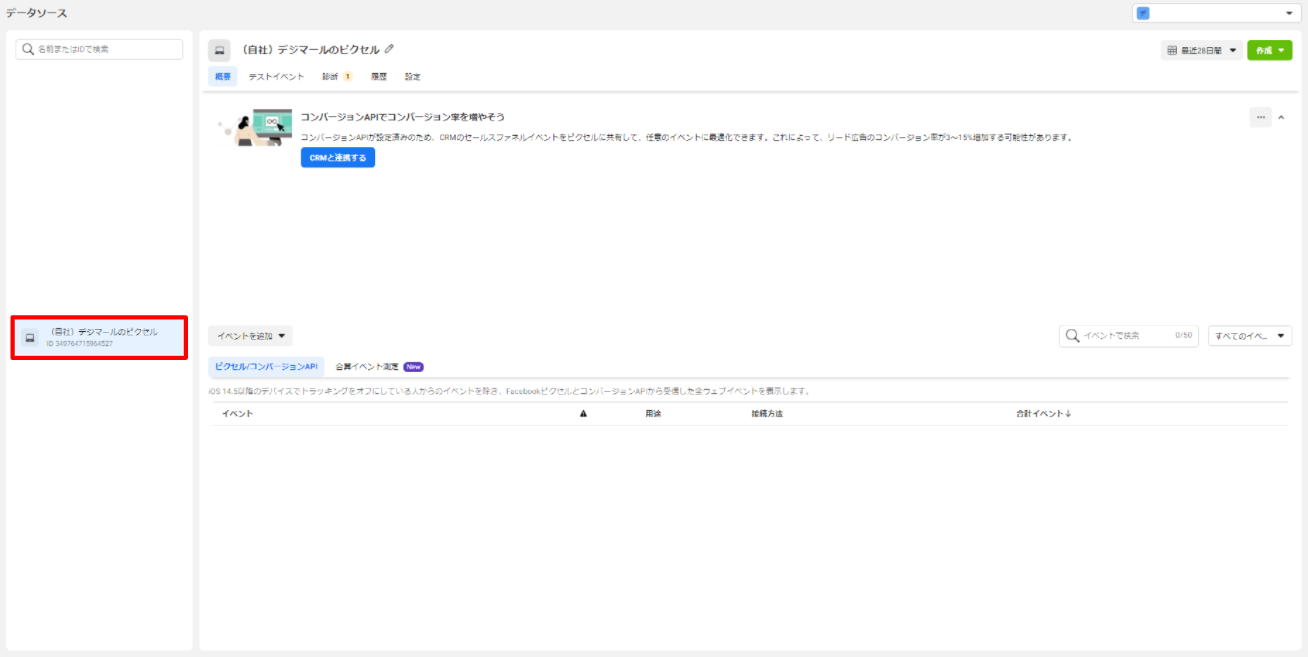Click the CRMと連携する button
The height and width of the screenshot is (657, 1308).
click(x=338, y=158)
